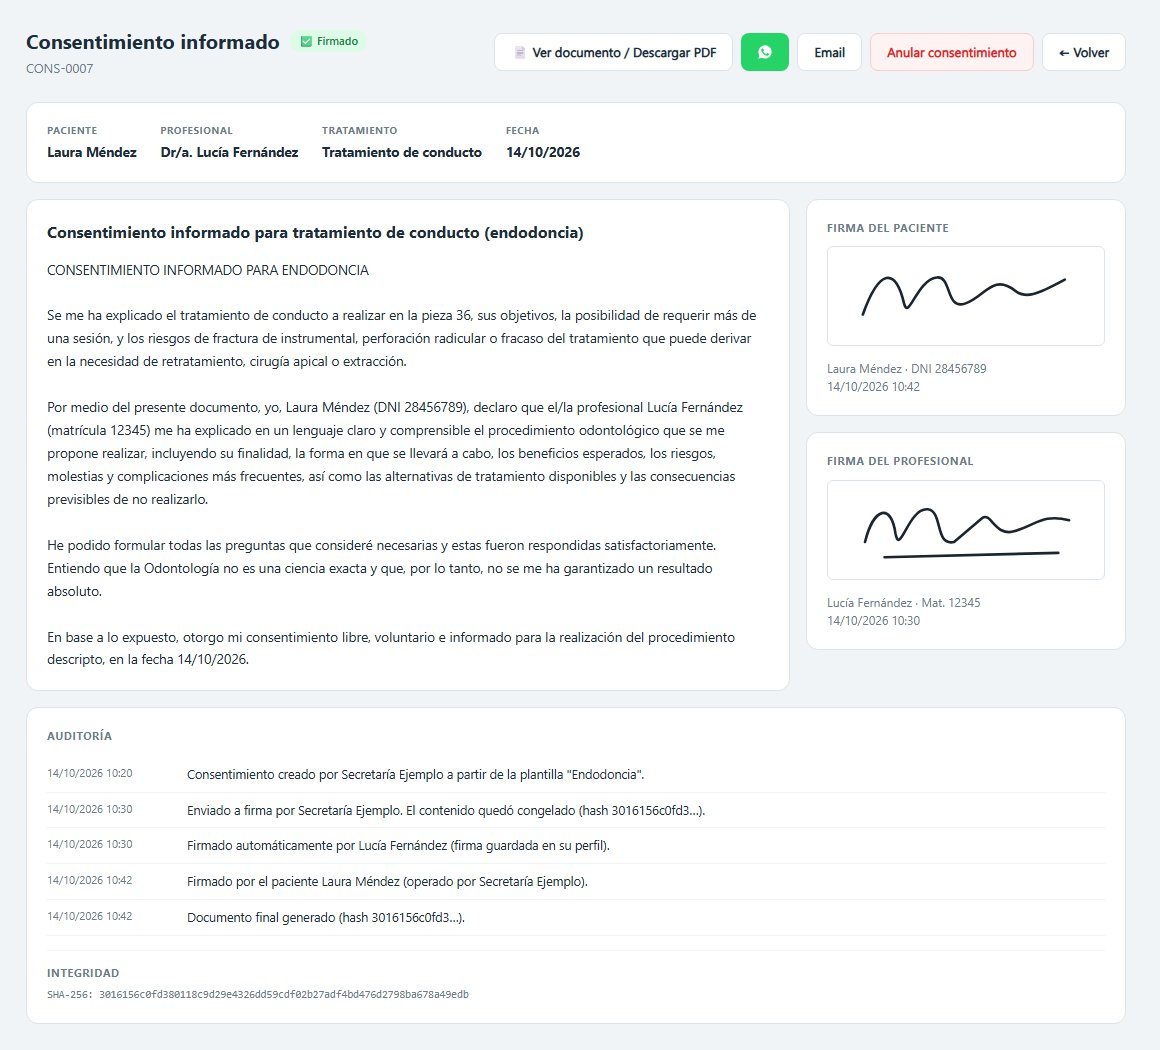
Task: Click the professional signature image
Action: (965, 530)
